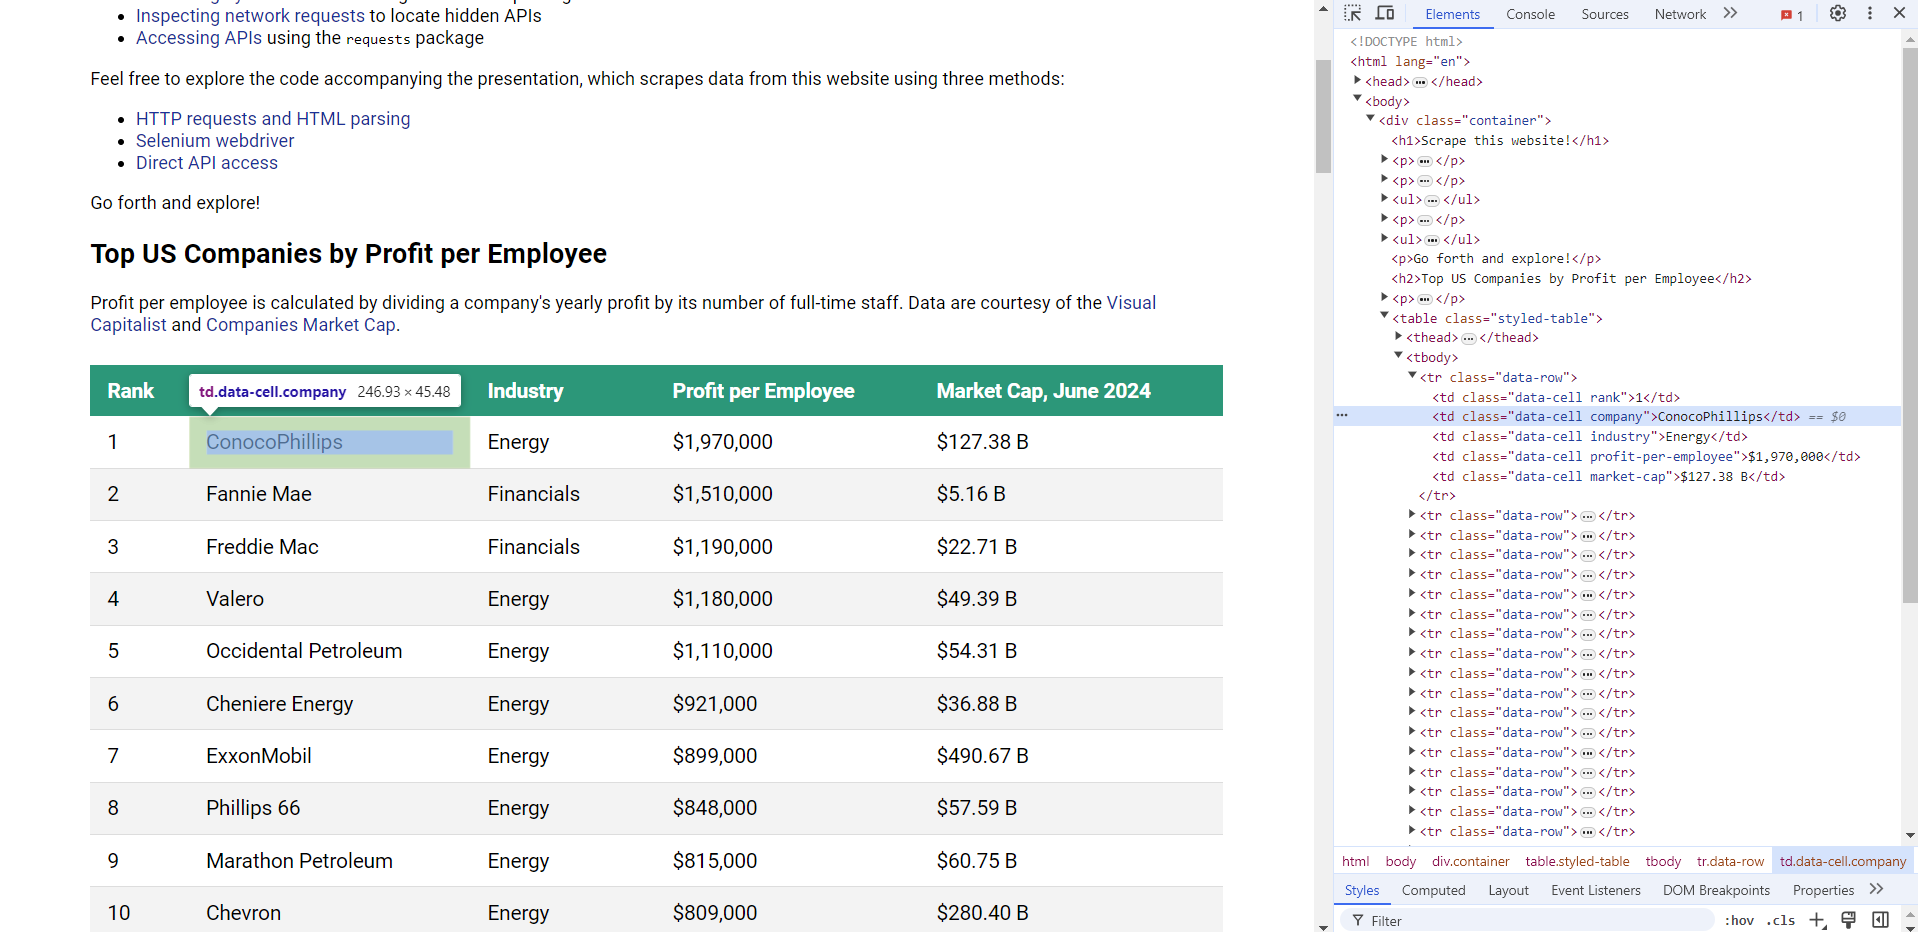Open the Direct API access link
1918x932 pixels.
pos(207,163)
